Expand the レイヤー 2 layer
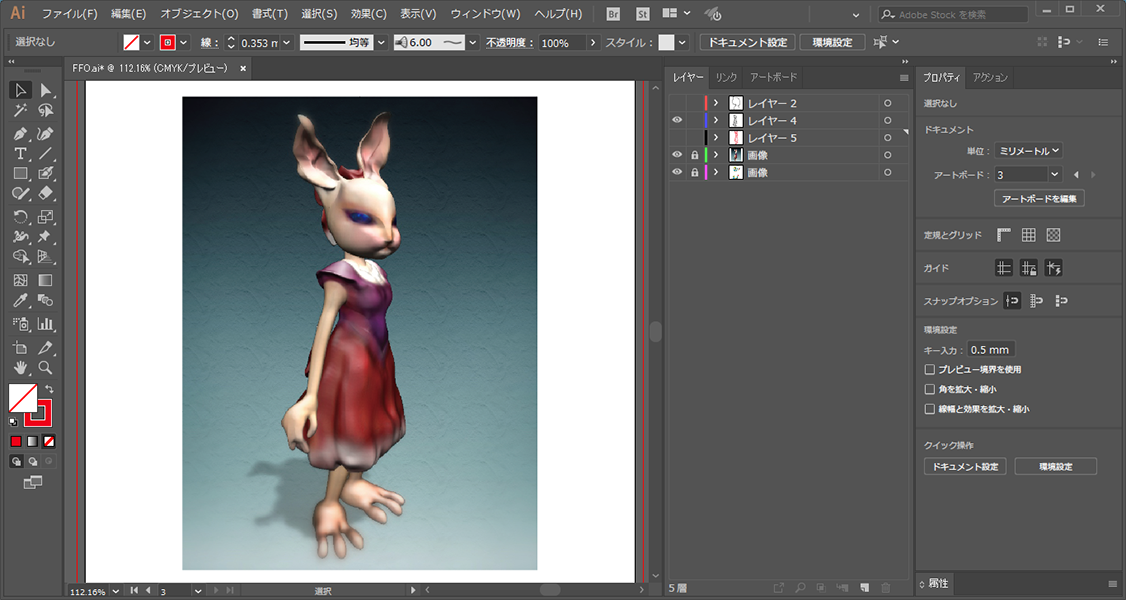Viewport: 1126px width, 600px height. tap(716, 103)
